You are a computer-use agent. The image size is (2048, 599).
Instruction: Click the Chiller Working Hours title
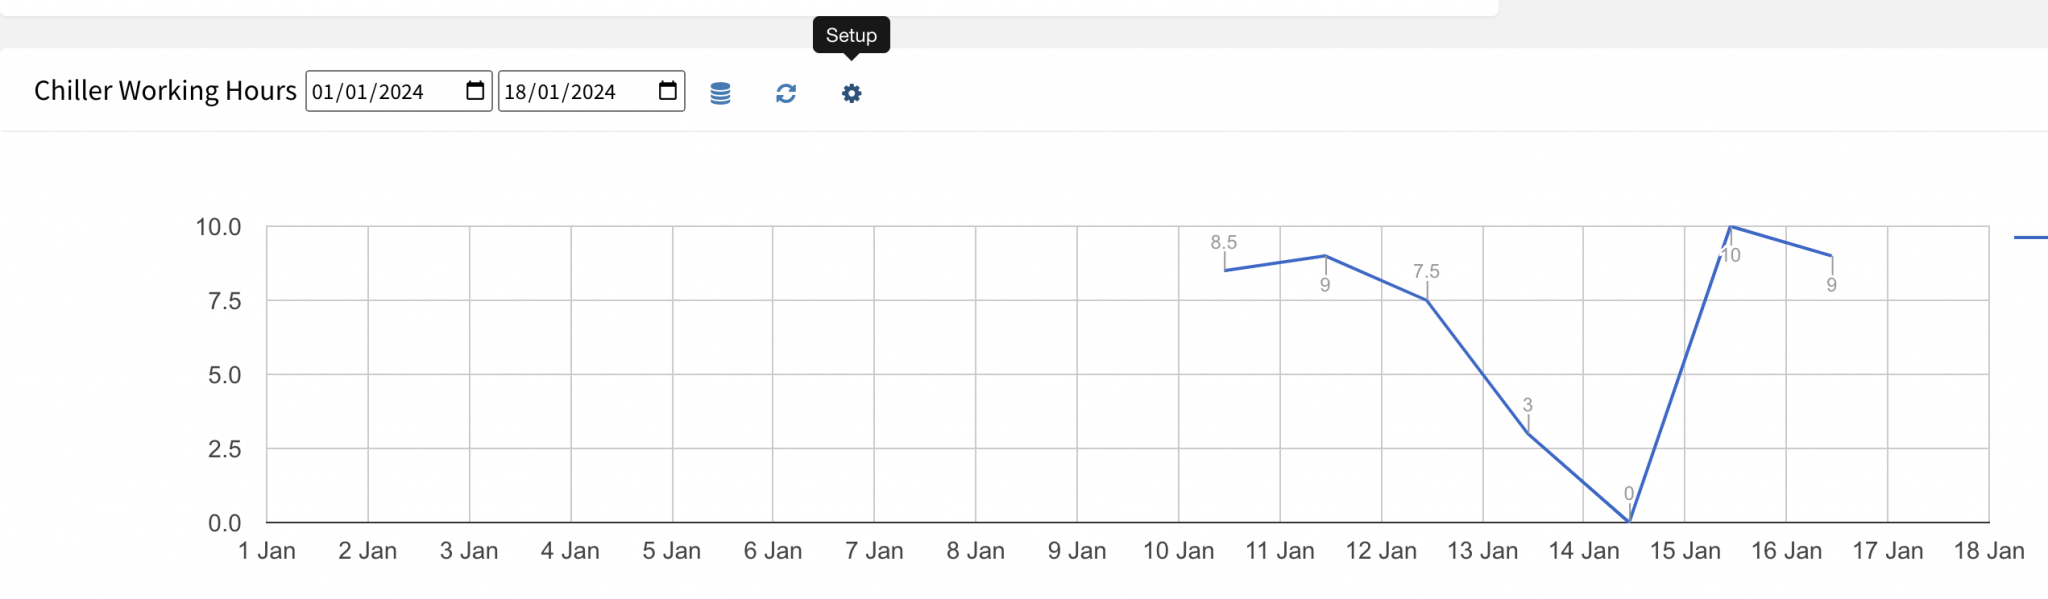[x=166, y=90]
